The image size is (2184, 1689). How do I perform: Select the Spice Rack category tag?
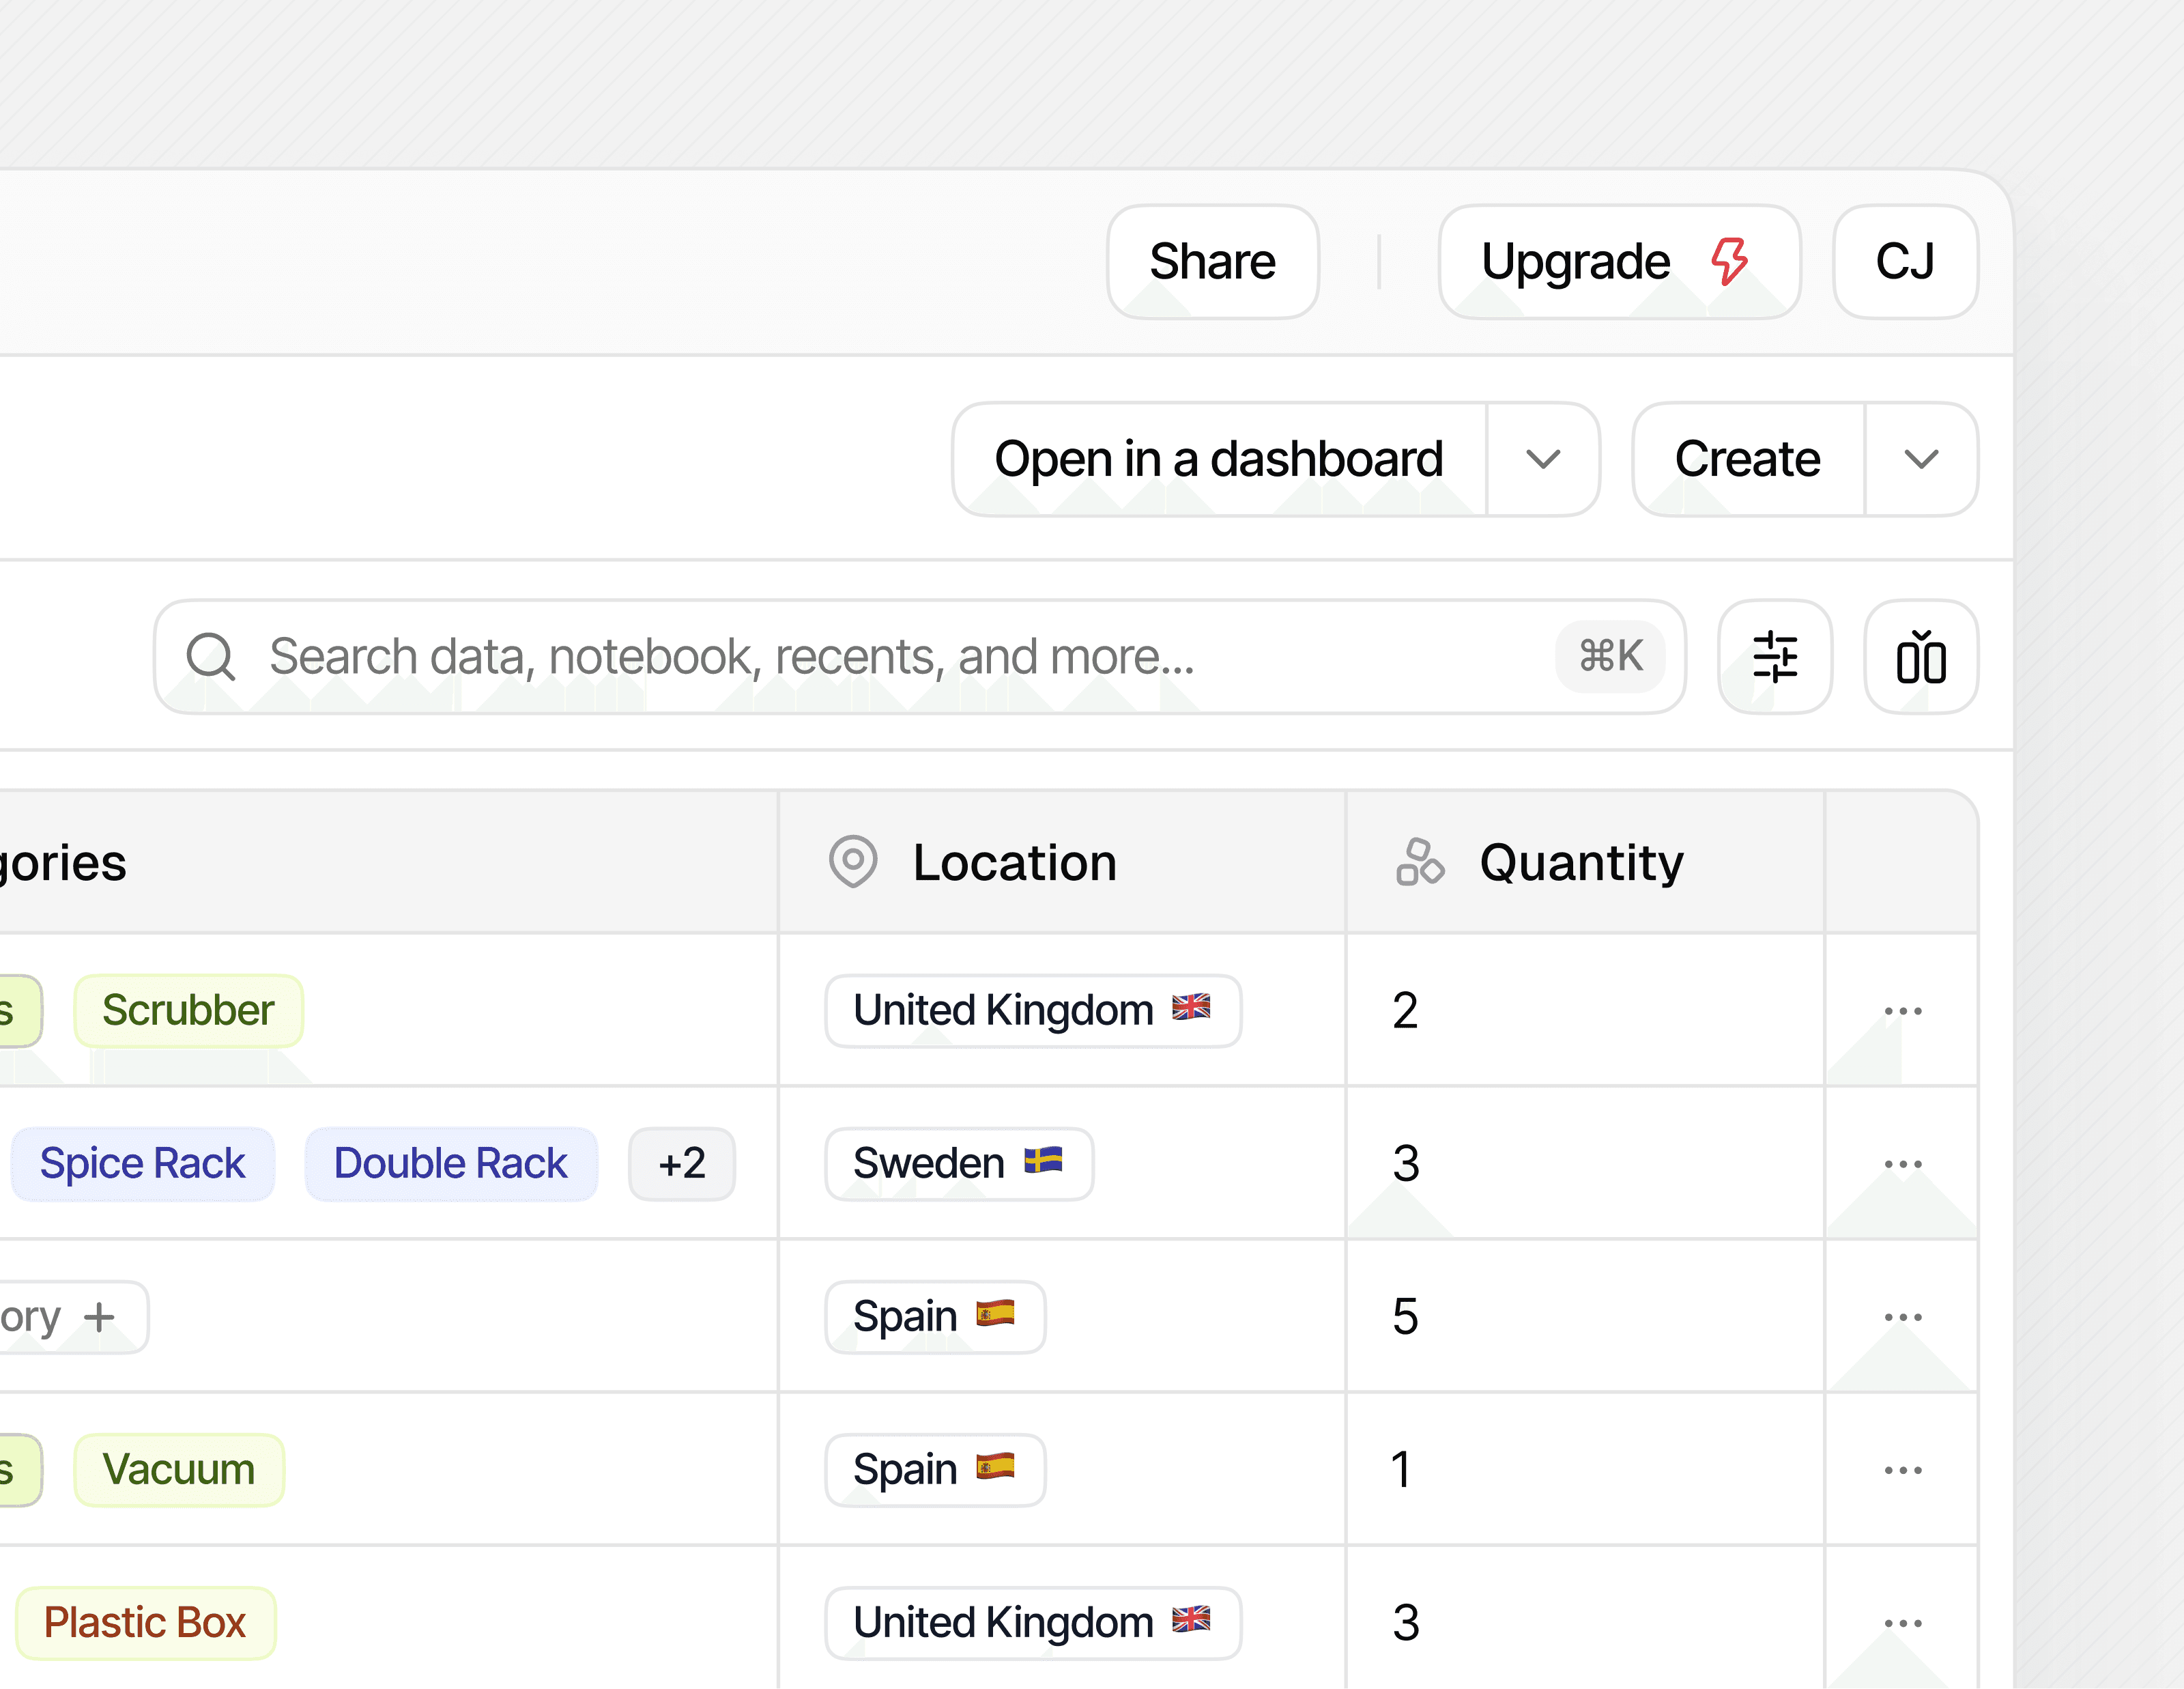pos(142,1164)
